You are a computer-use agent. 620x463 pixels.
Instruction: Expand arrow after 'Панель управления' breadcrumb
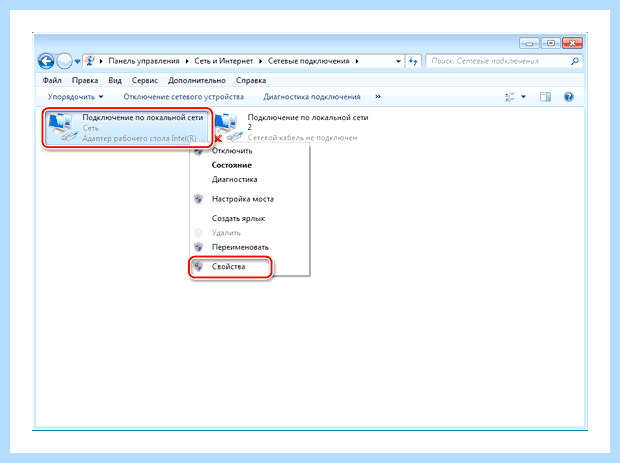187,61
